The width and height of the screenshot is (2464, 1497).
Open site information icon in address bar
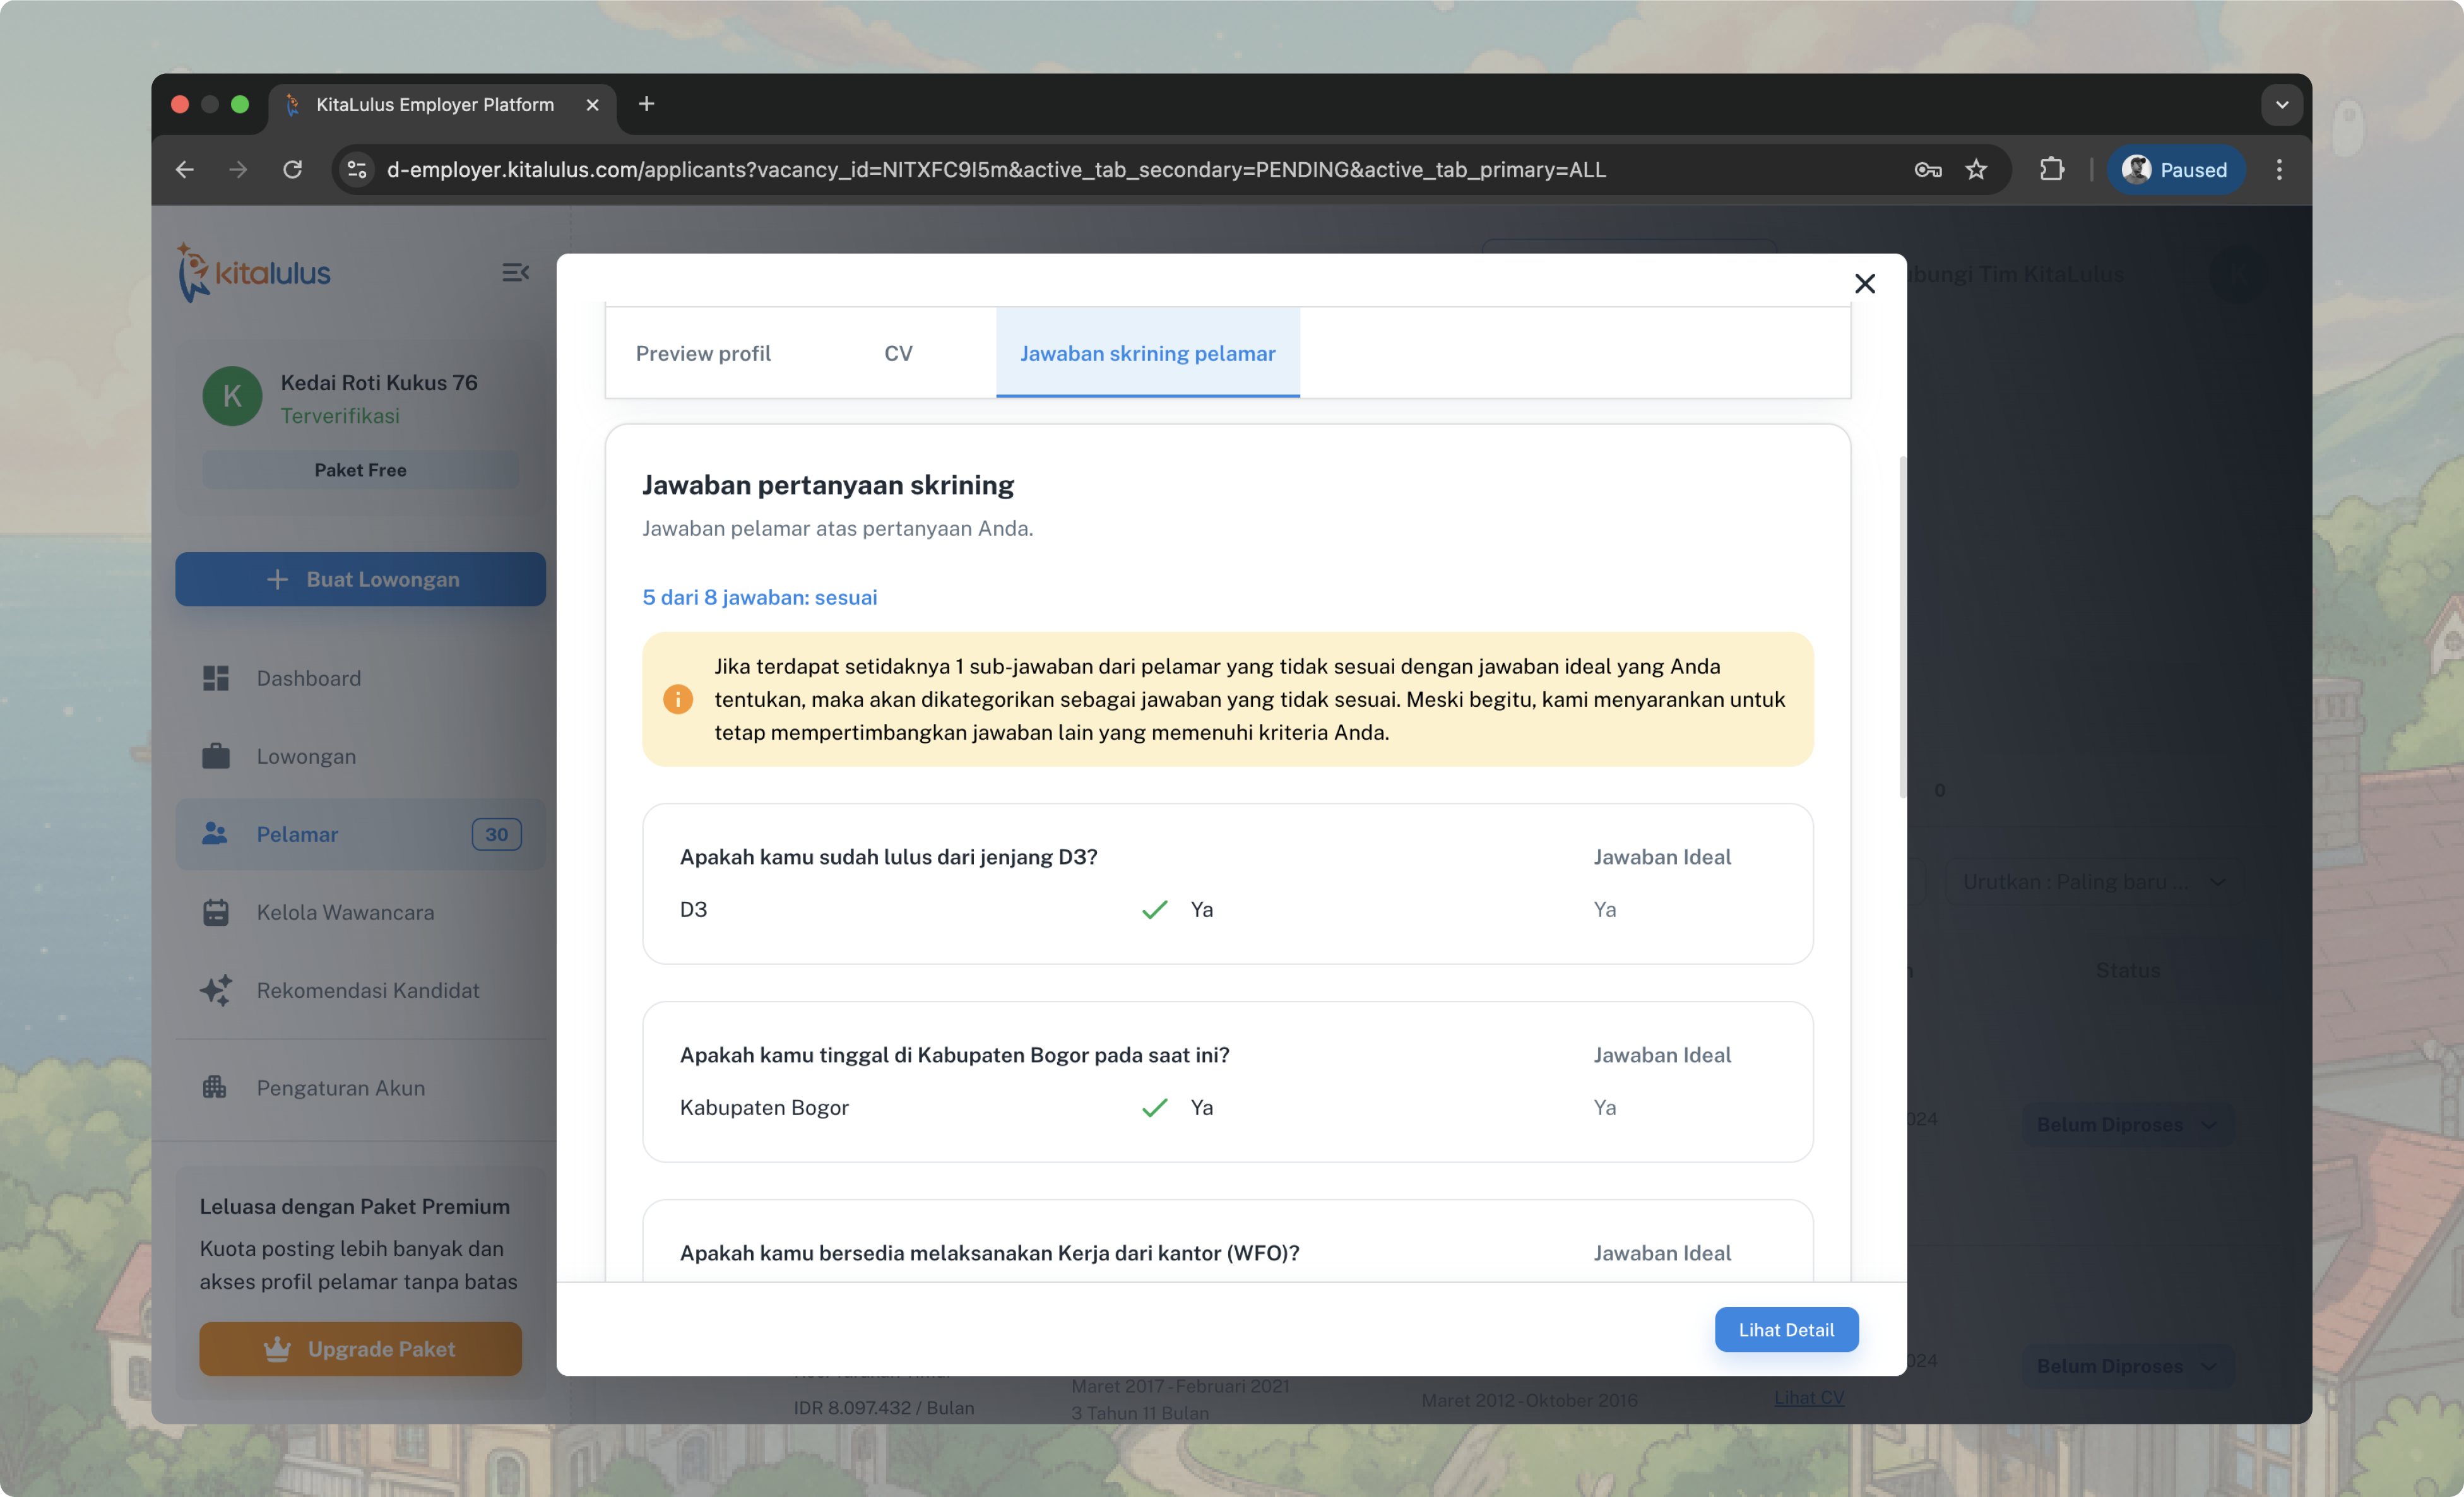(357, 170)
